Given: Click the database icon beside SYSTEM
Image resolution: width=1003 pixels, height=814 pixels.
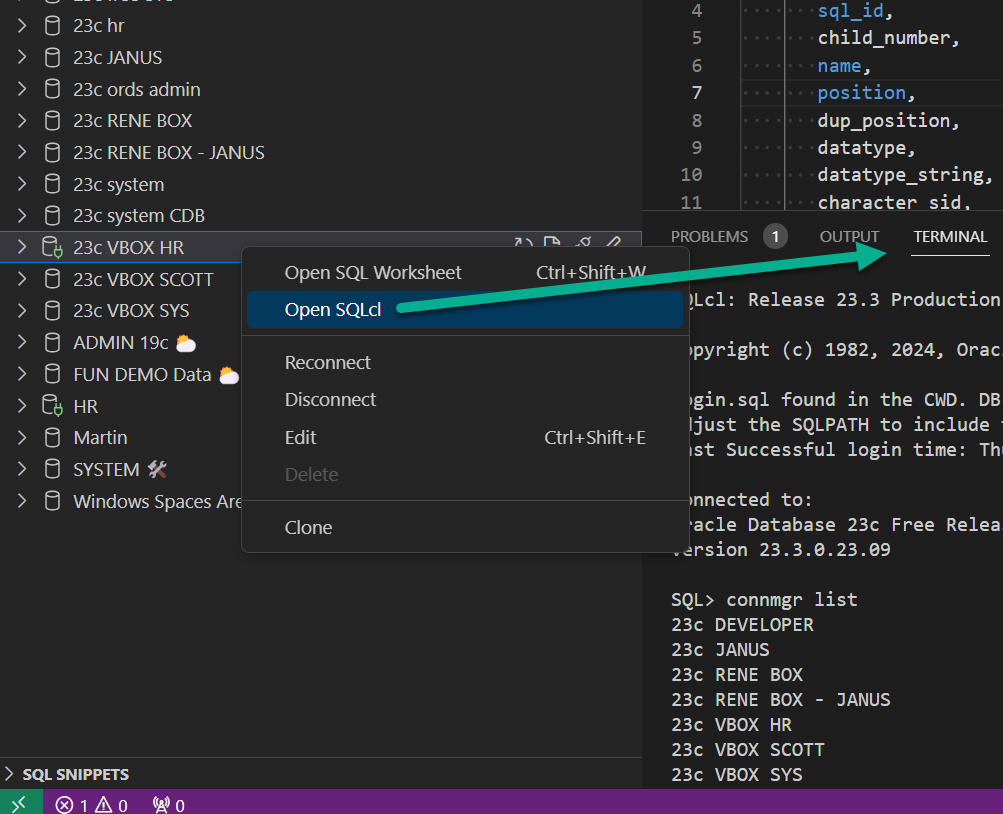Looking at the screenshot, I should pos(52,469).
